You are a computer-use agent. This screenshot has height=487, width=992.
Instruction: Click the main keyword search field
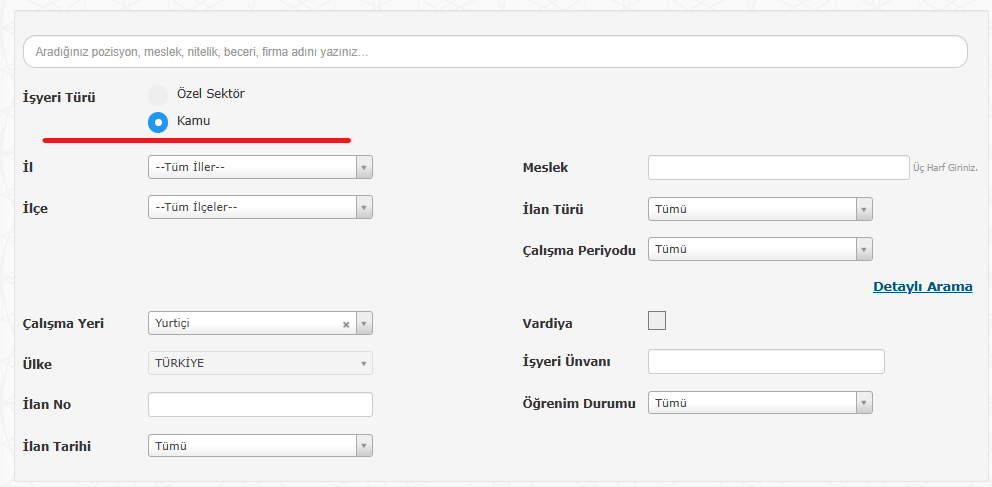coord(495,51)
